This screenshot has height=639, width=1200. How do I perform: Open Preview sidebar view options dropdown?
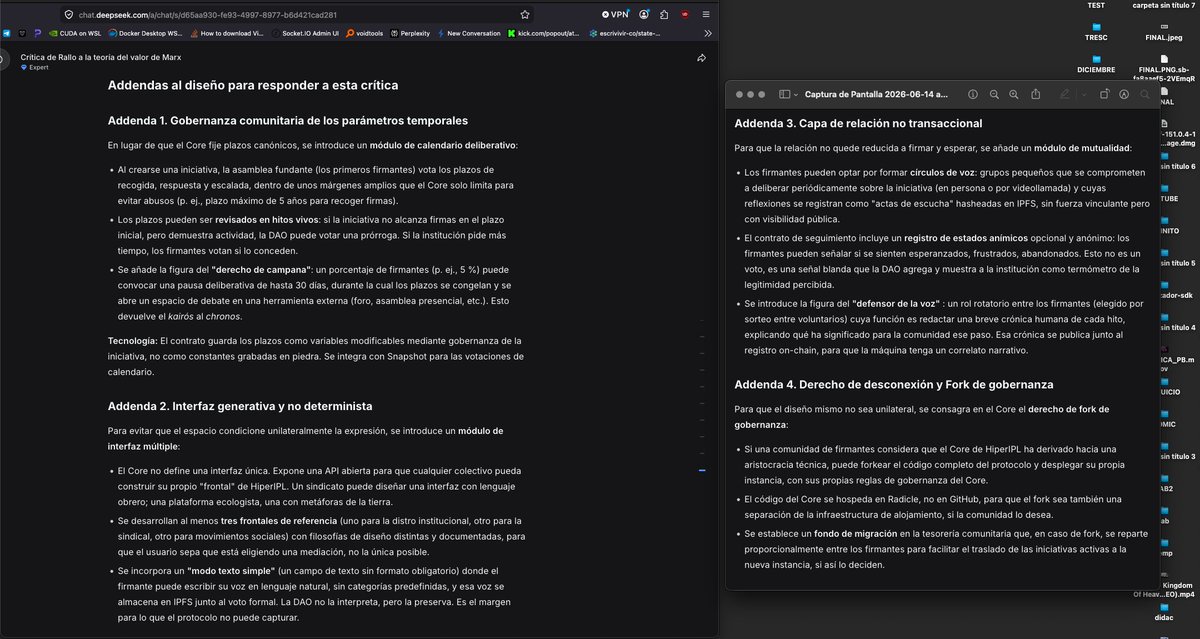tap(796, 94)
